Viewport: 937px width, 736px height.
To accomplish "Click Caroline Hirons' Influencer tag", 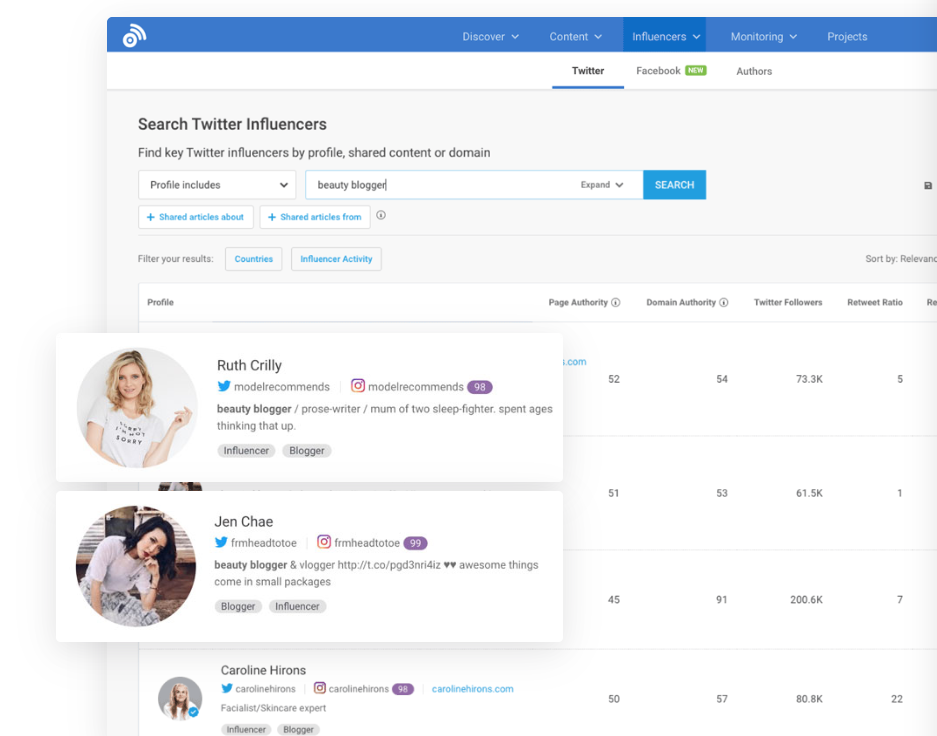I will pos(246,729).
